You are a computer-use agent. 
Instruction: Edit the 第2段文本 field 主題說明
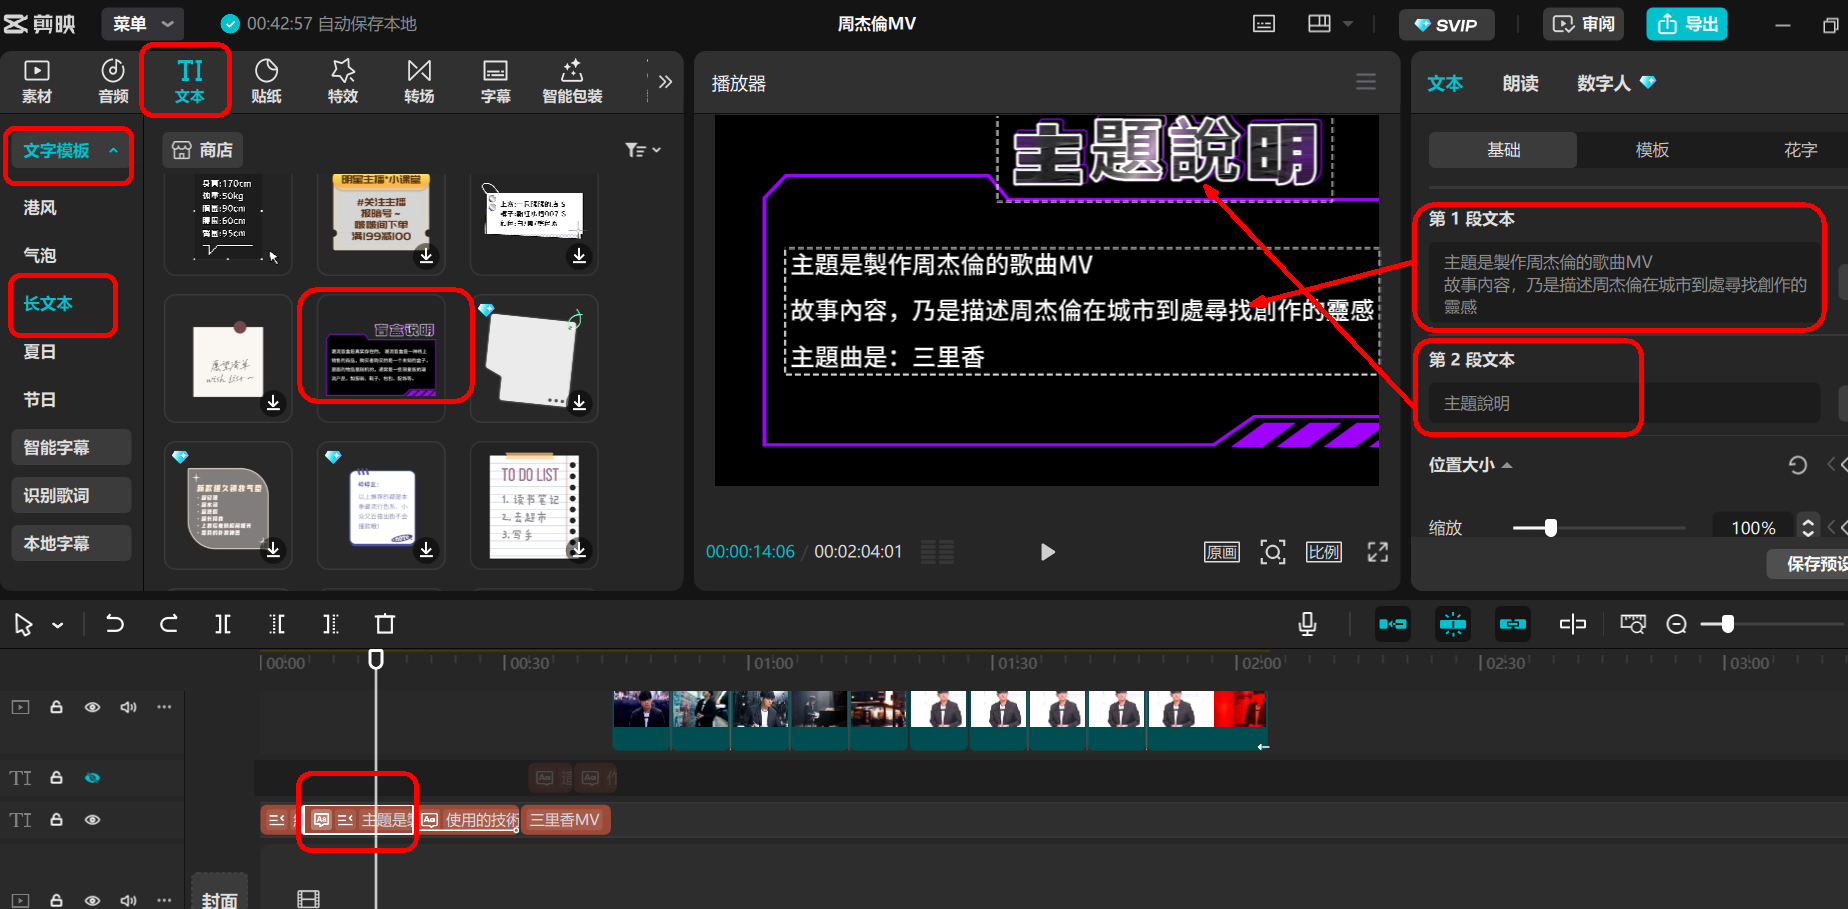coord(1624,403)
